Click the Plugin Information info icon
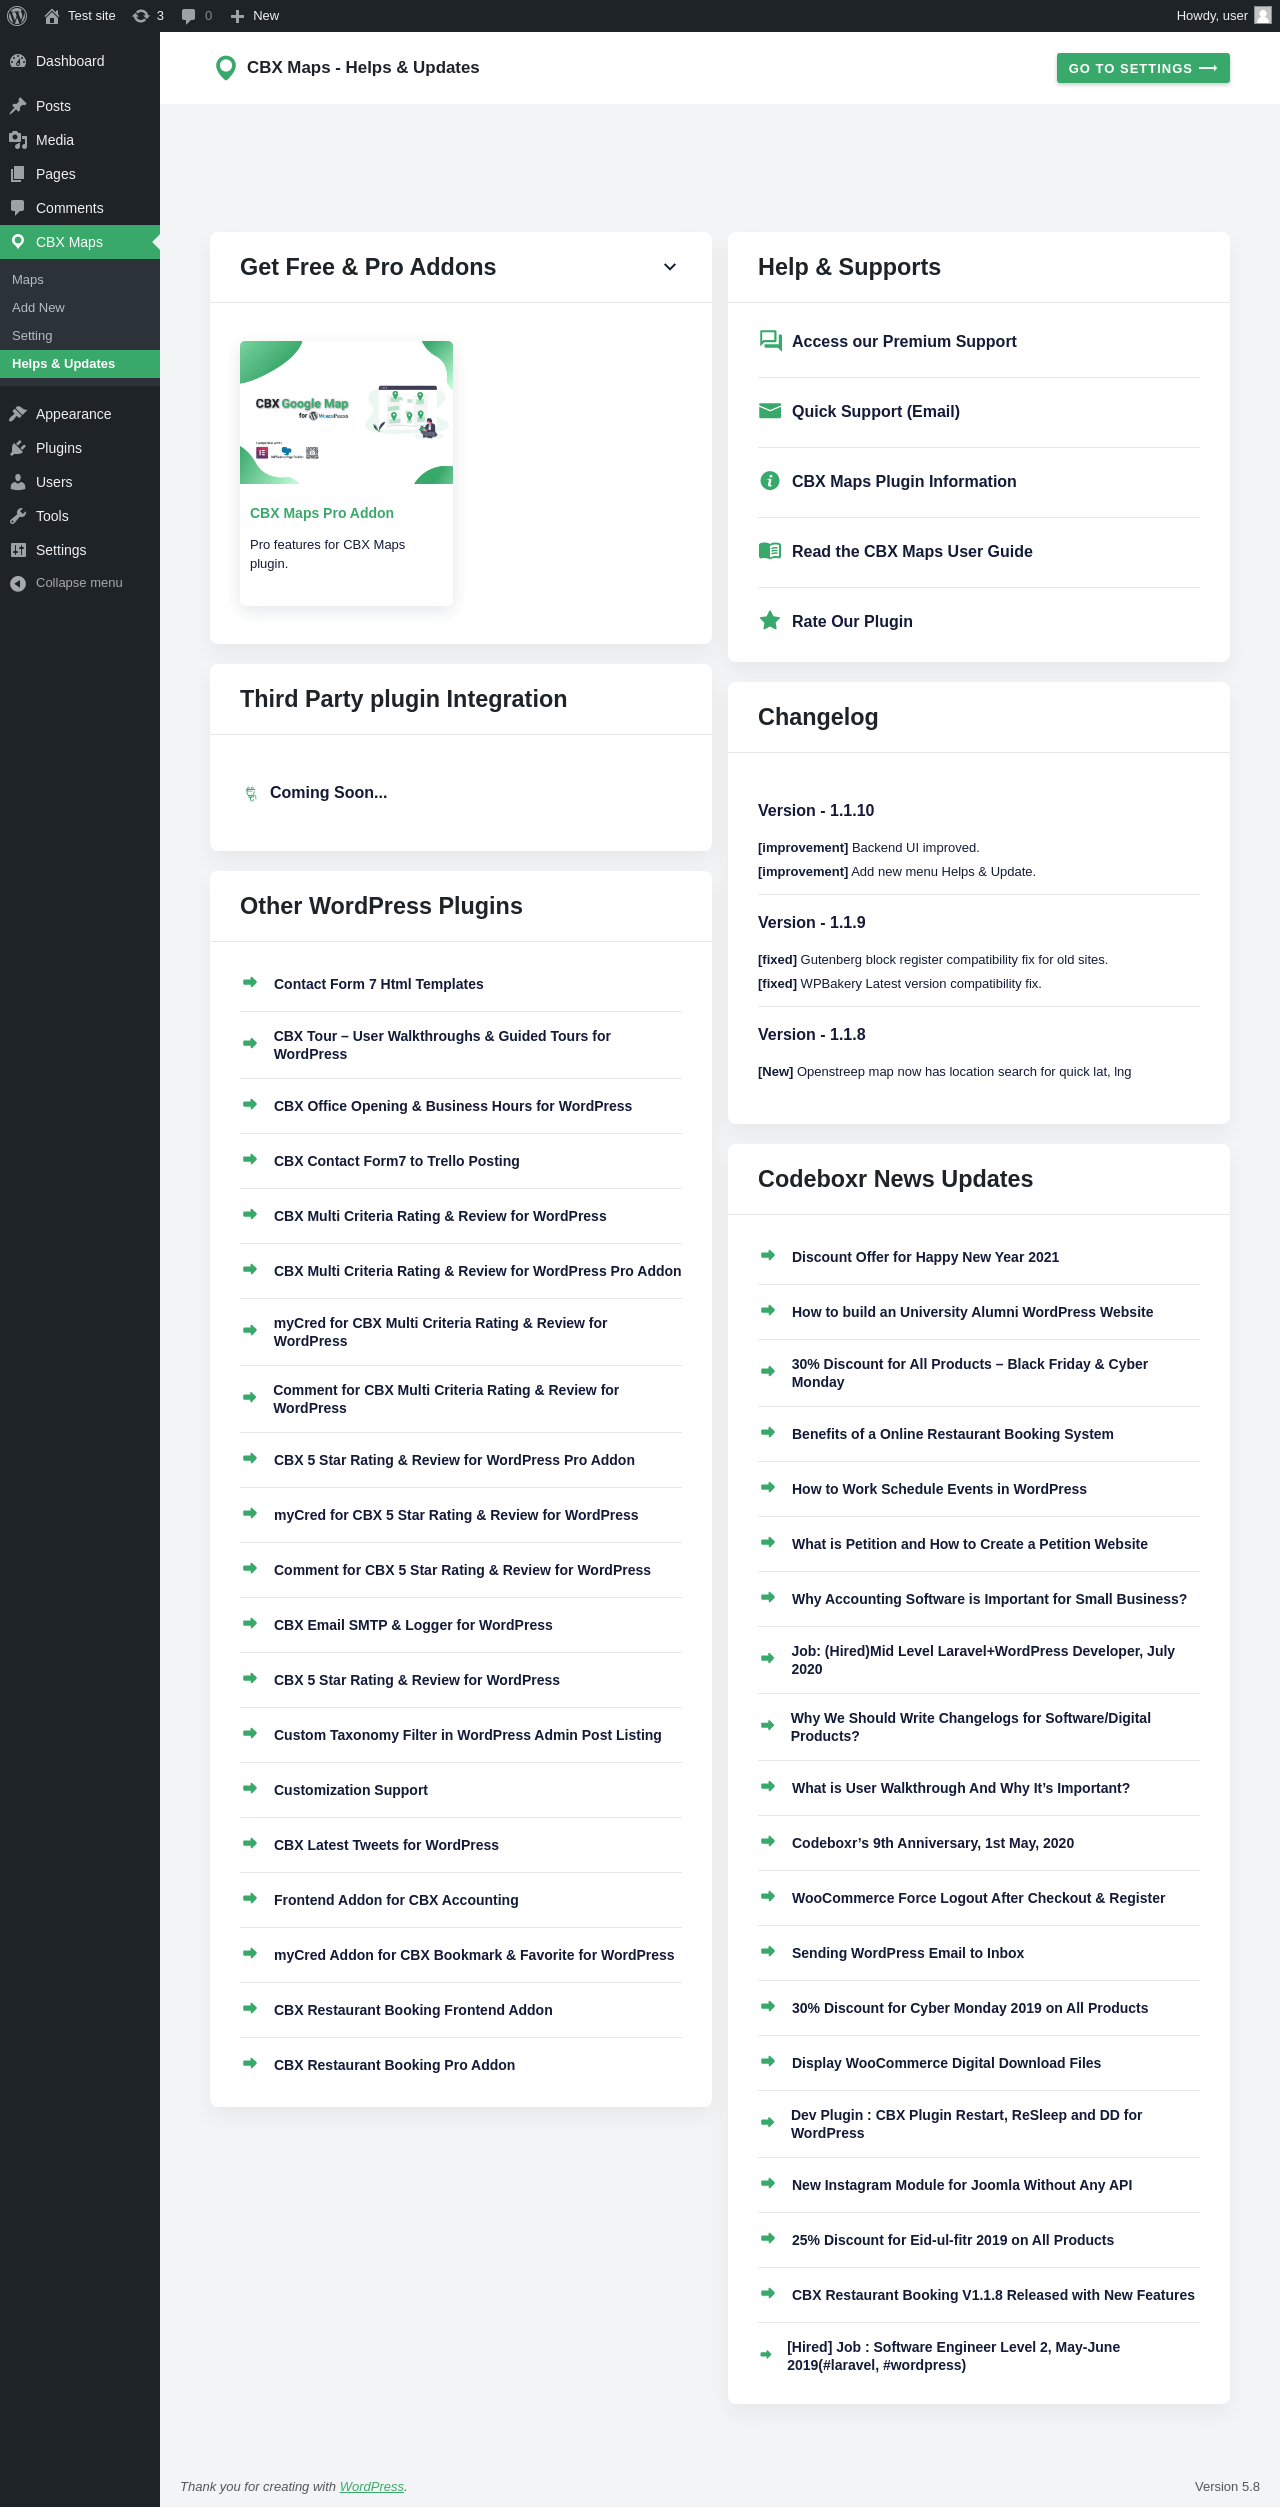The image size is (1280, 2507). coord(770,481)
